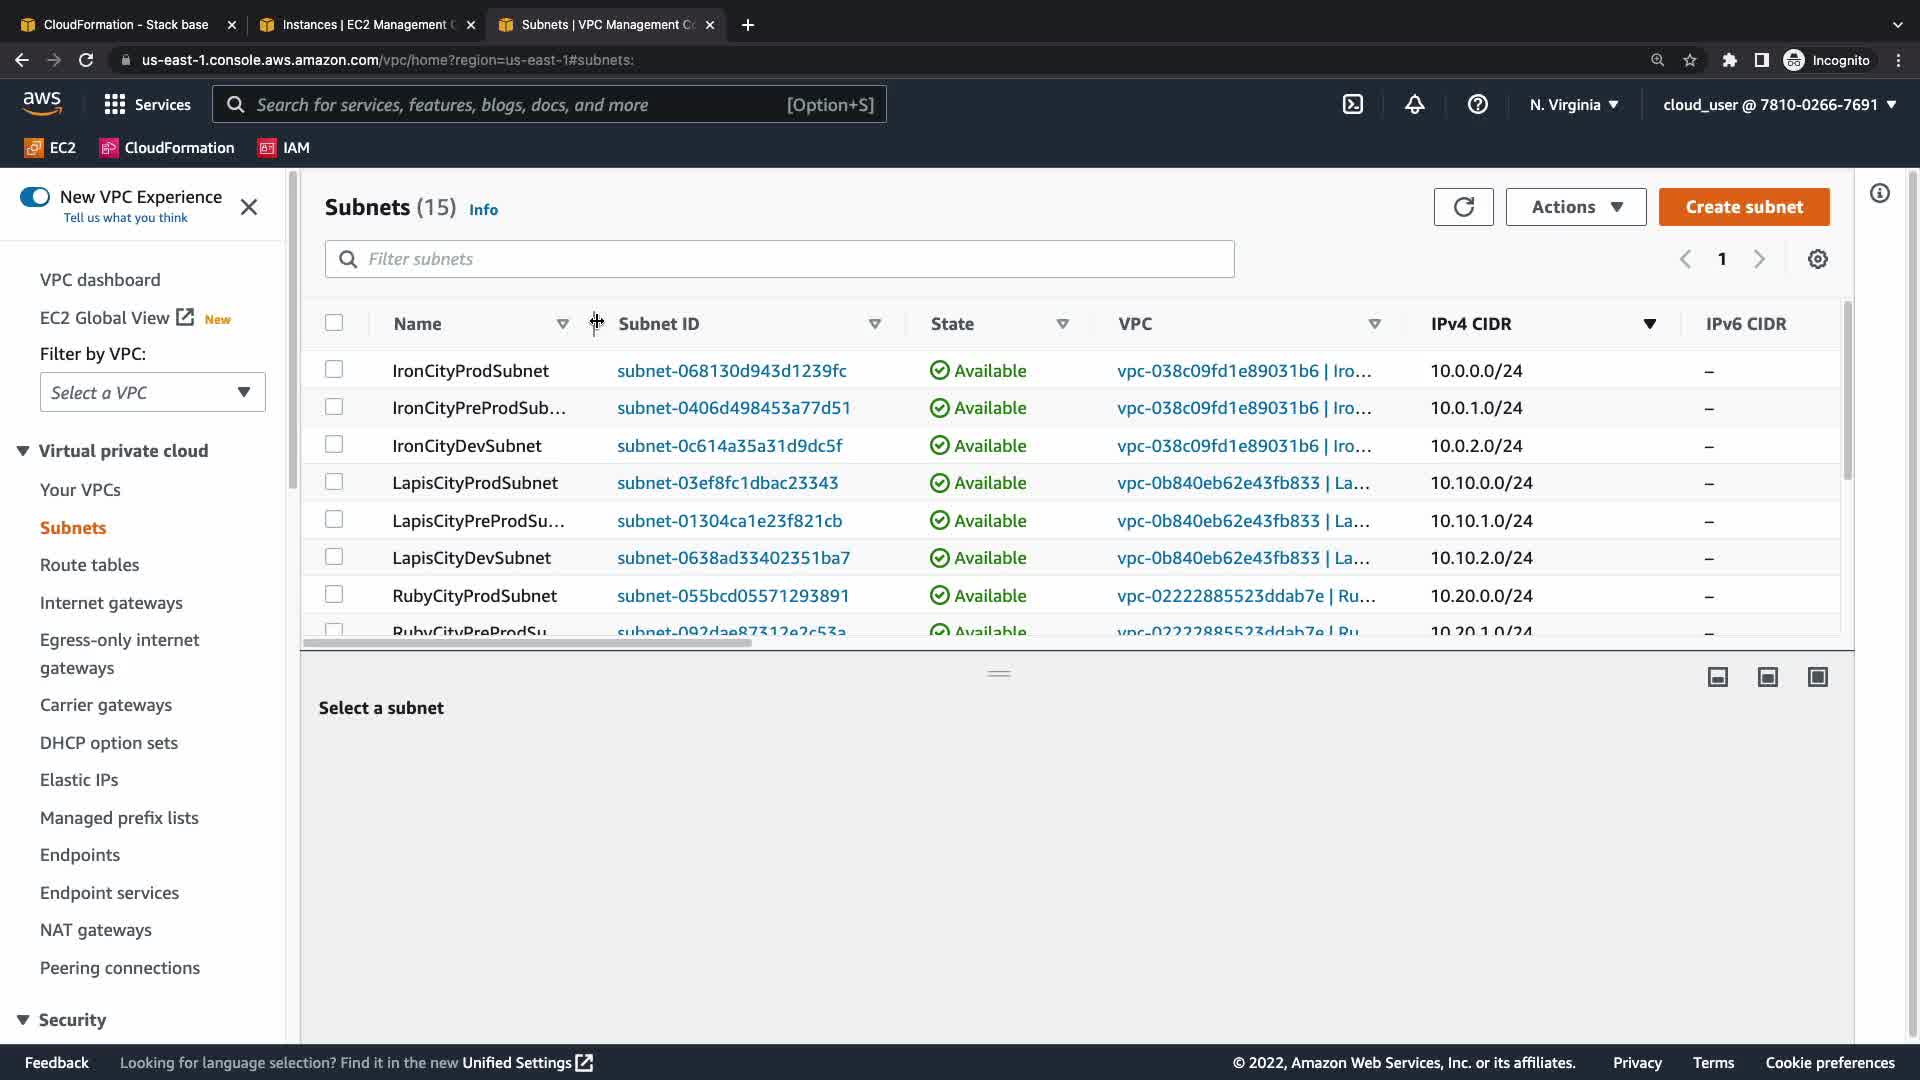Open the Select a VPC filter dropdown

152,392
